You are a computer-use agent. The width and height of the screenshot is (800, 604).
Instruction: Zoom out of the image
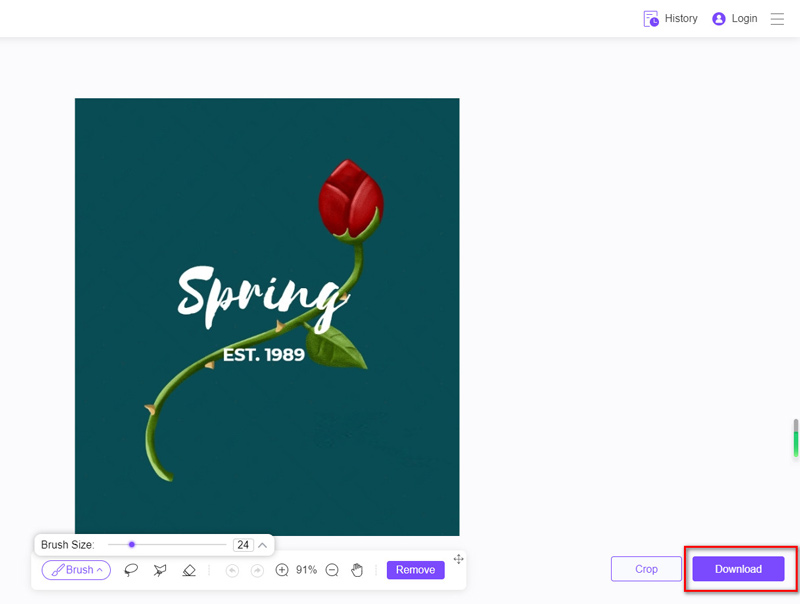(x=332, y=570)
